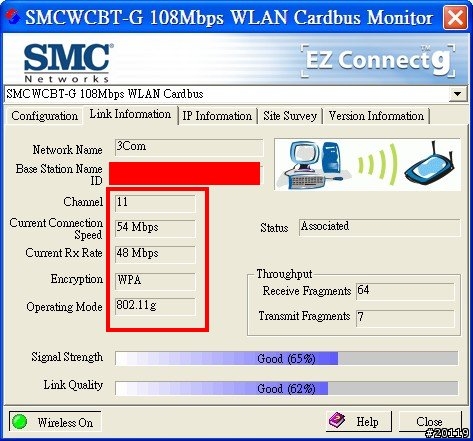This screenshot has height=441, width=473.
Task: Click the EZ Connect g logo
Action: (x=378, y=60)
